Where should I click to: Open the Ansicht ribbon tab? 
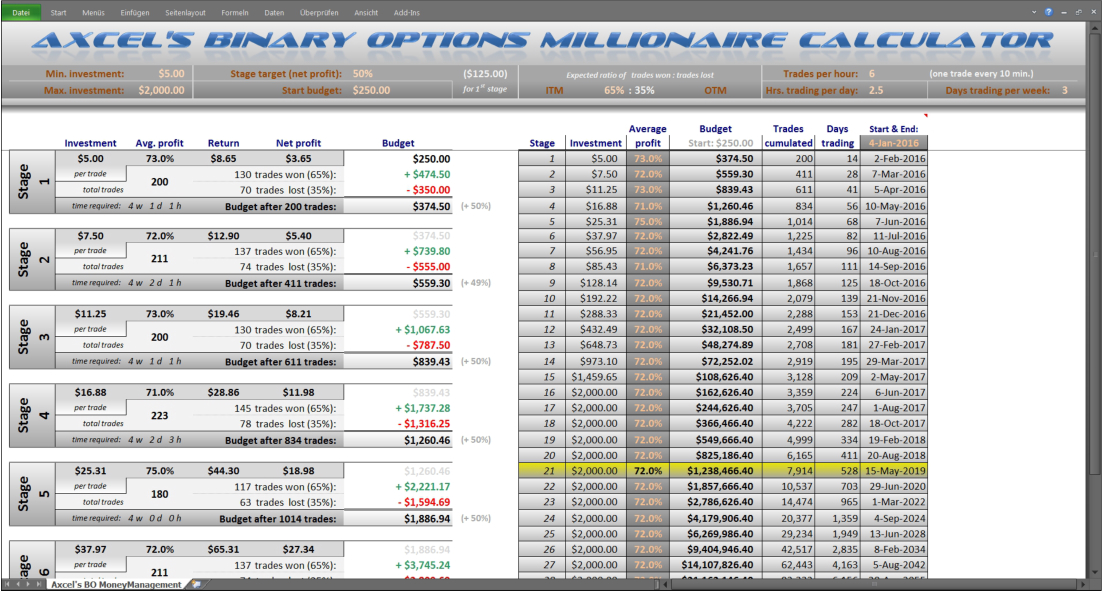click(366, 12)
